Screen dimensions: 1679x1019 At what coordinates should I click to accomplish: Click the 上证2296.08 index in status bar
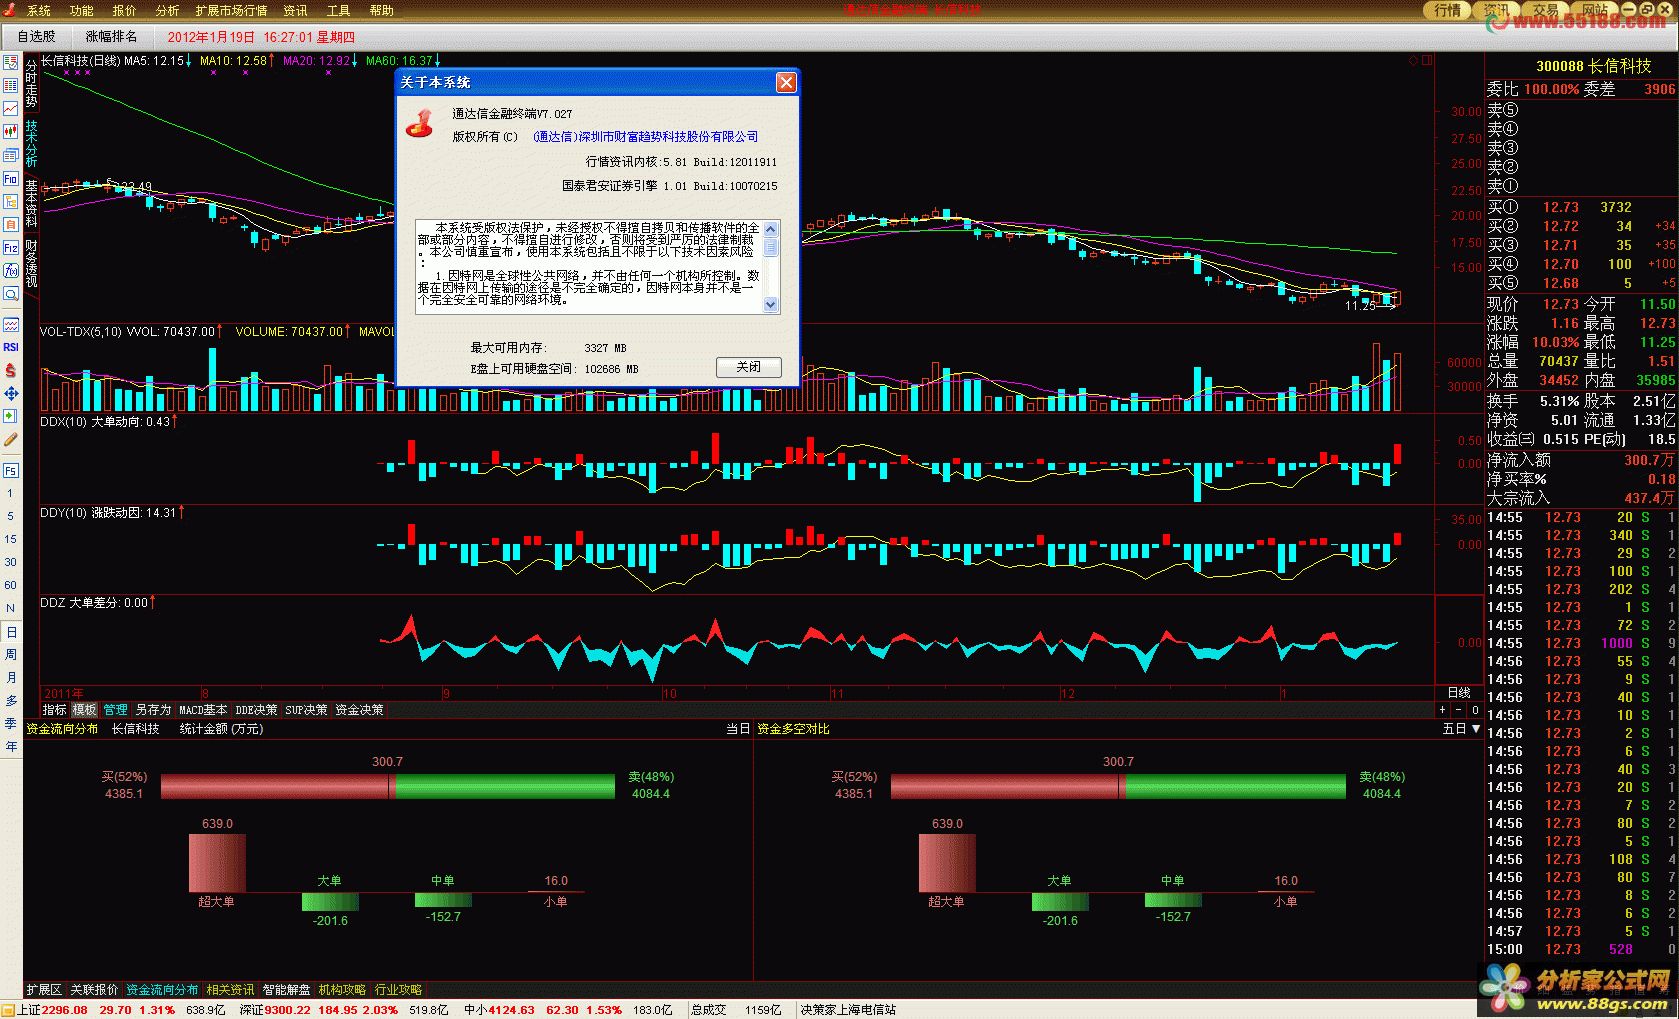[53, 1010]
